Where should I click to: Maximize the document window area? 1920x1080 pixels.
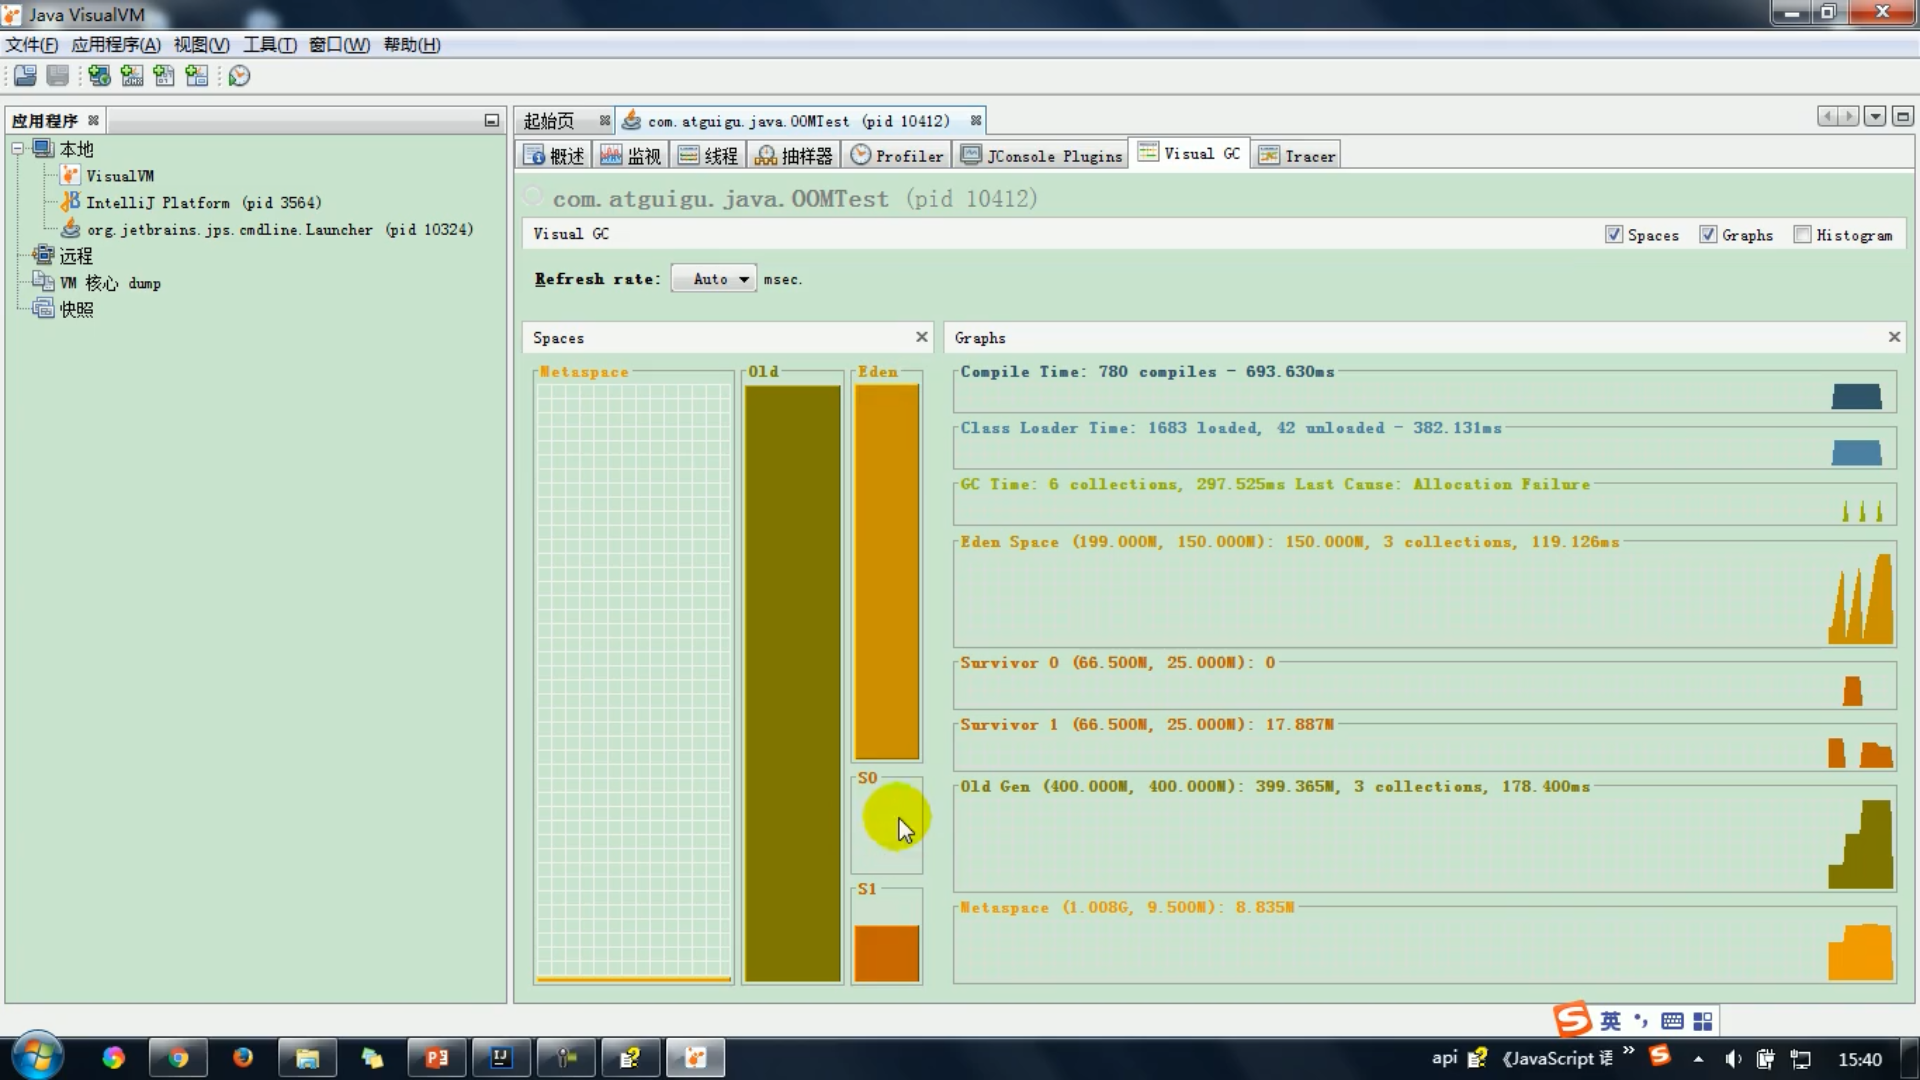[1902, 116]
